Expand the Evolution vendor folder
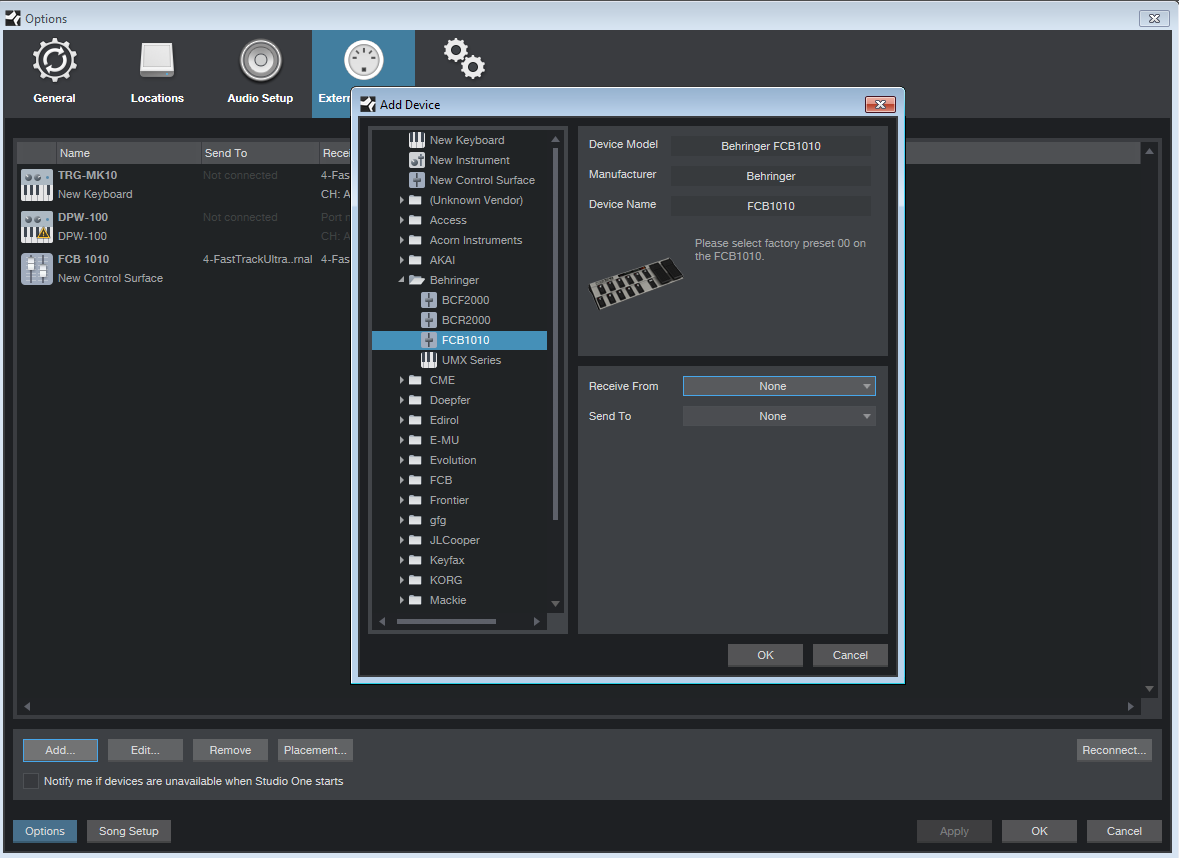1179x858 pixels. (402, 460)
